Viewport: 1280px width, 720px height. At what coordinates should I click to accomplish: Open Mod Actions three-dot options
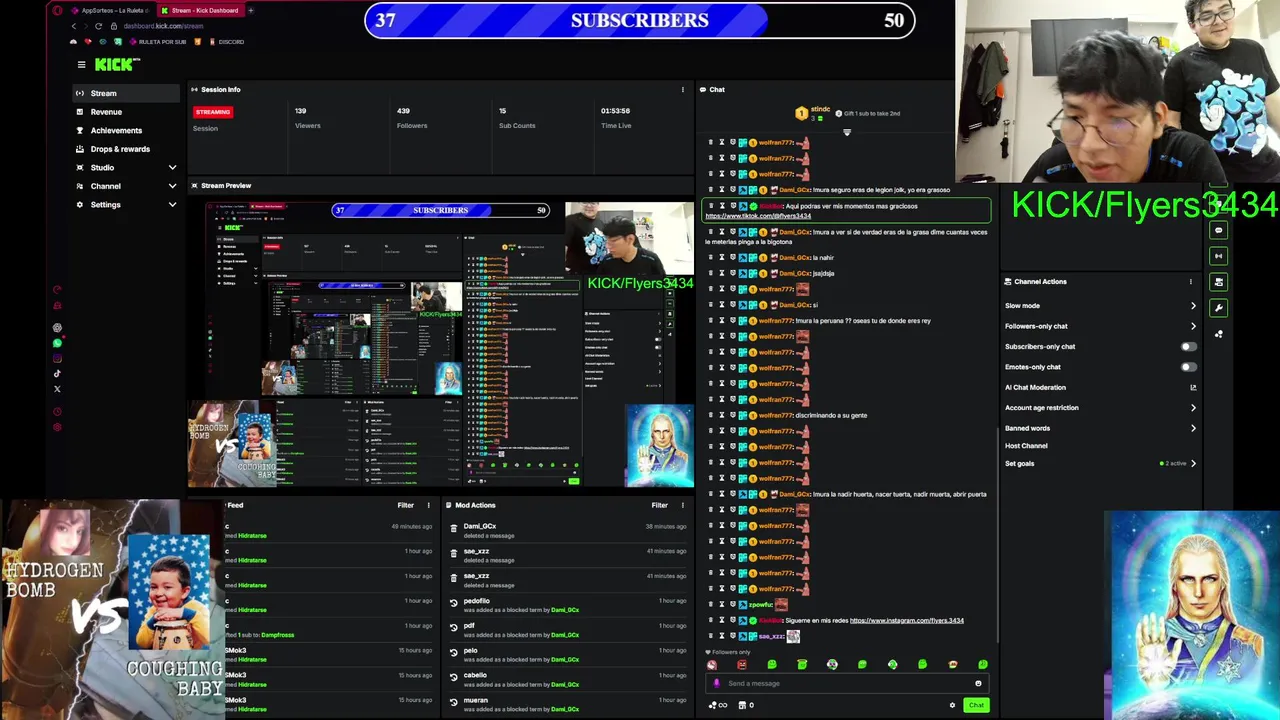tap(683, 506)
